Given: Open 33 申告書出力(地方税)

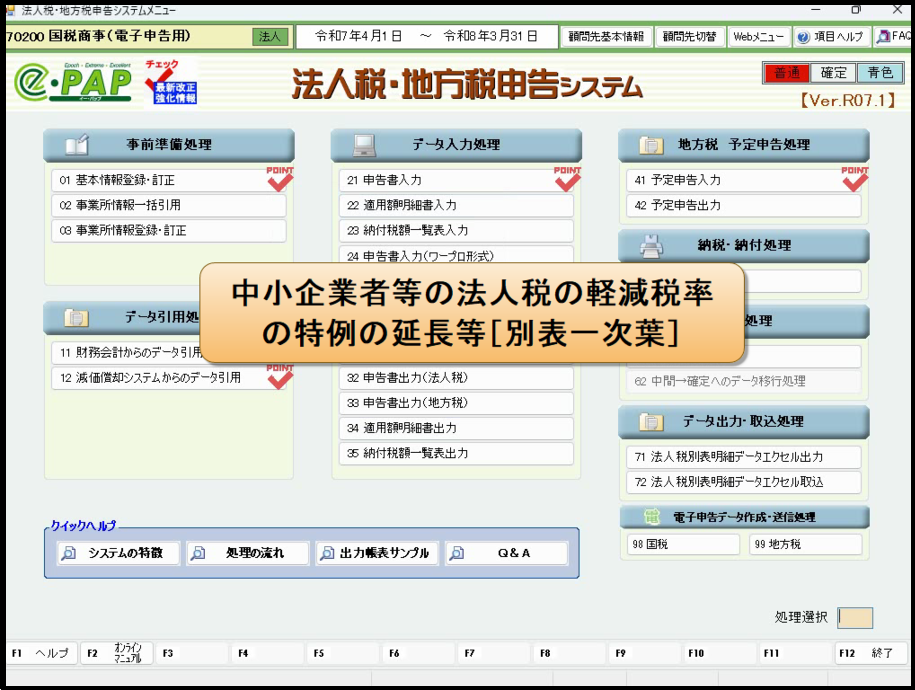Looking at the screenshot, I should (456, 403).
